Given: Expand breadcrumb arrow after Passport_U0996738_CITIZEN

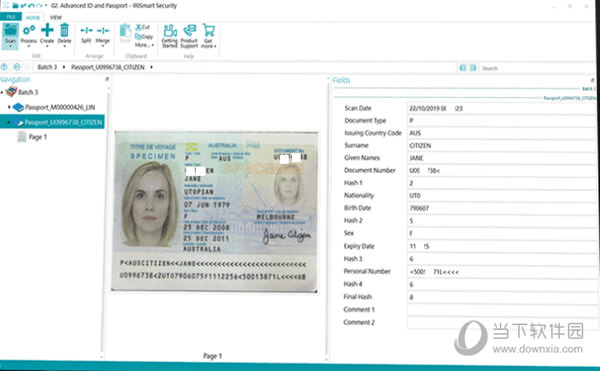Looking at the screenshot, I should coord(152,67).
